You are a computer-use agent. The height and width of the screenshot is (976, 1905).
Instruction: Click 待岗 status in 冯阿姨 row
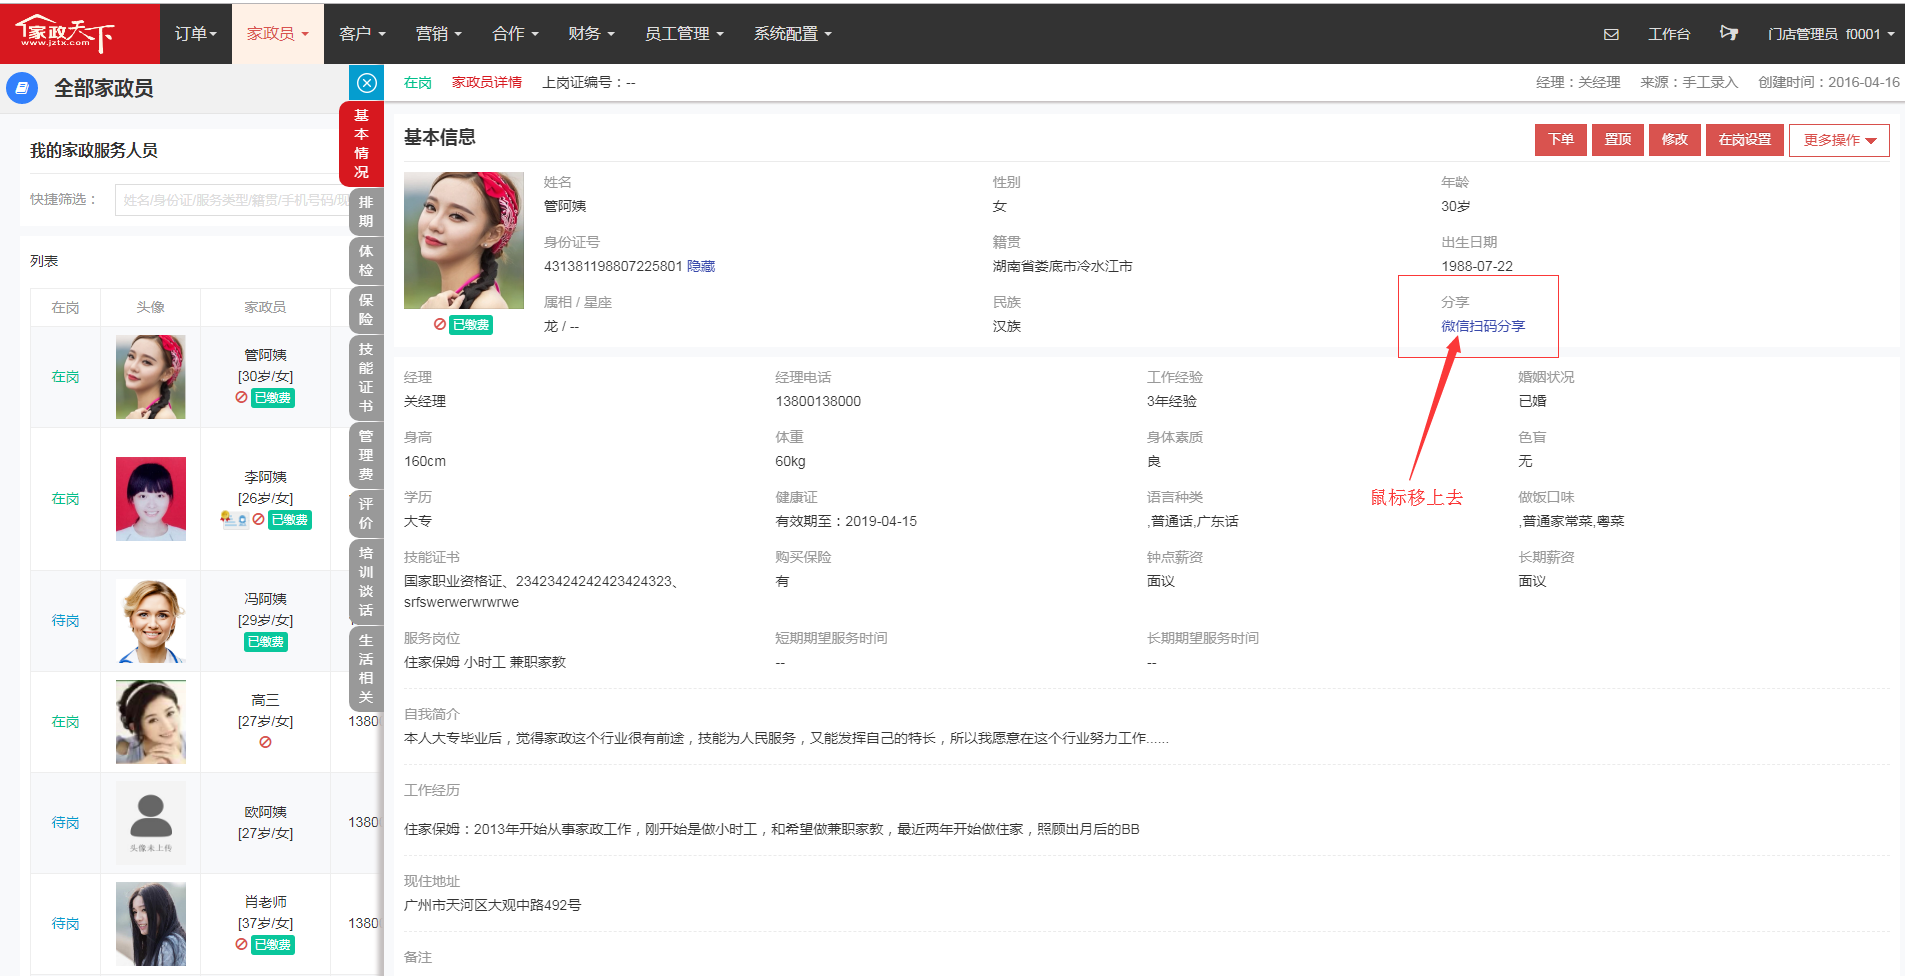66,621
